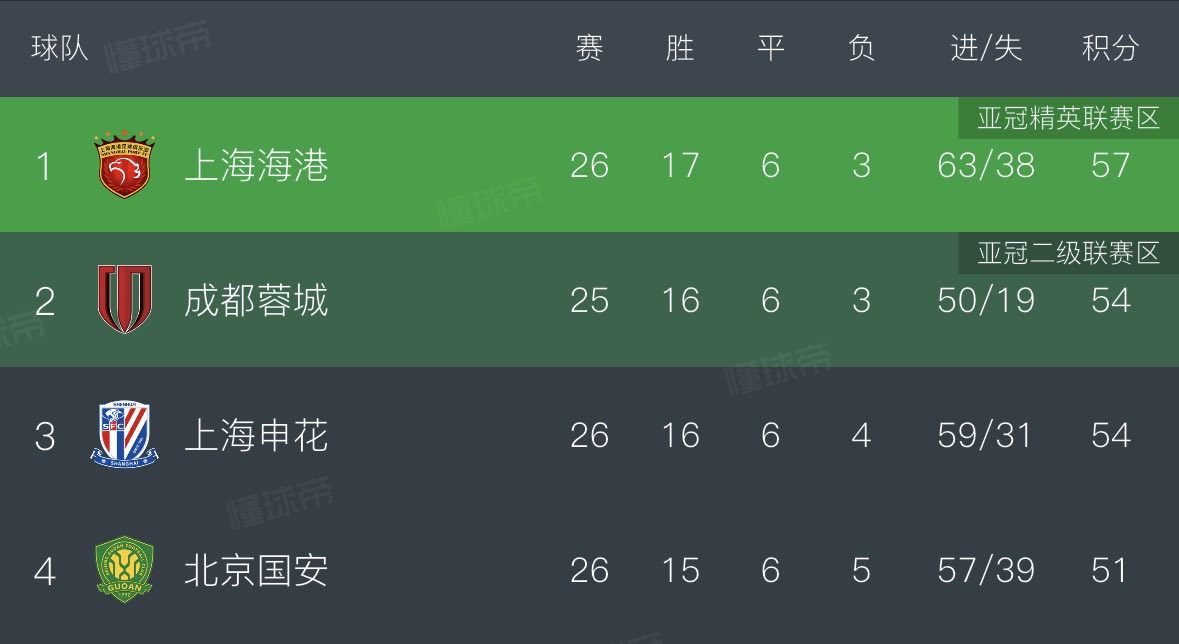The width and height of the screenshot is (1179, 644).
Task: Select the 上海申花 team name
Action: pyautogui.click(x=256, y=435)
